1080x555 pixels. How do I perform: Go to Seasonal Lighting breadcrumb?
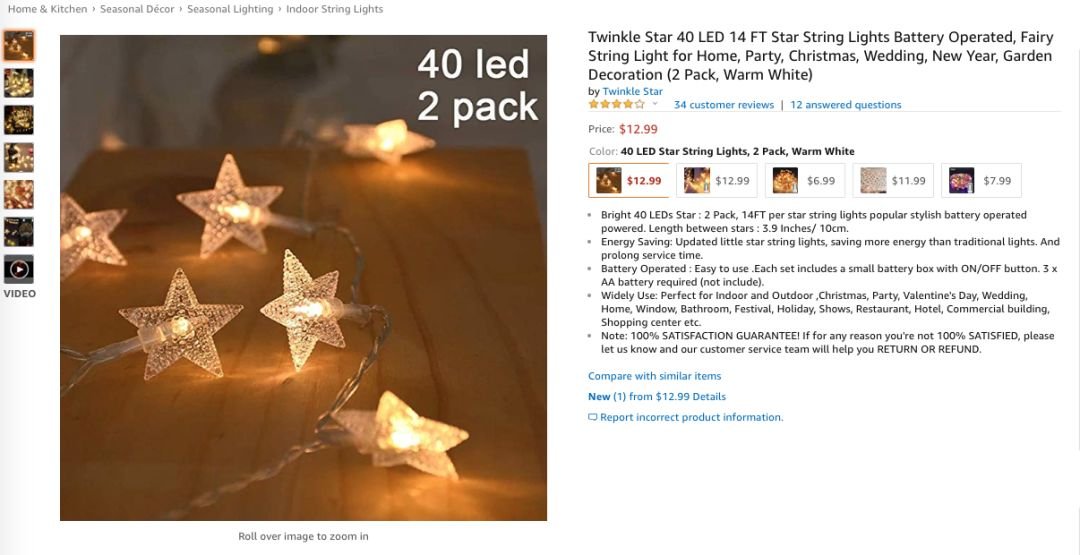(230, 9)
